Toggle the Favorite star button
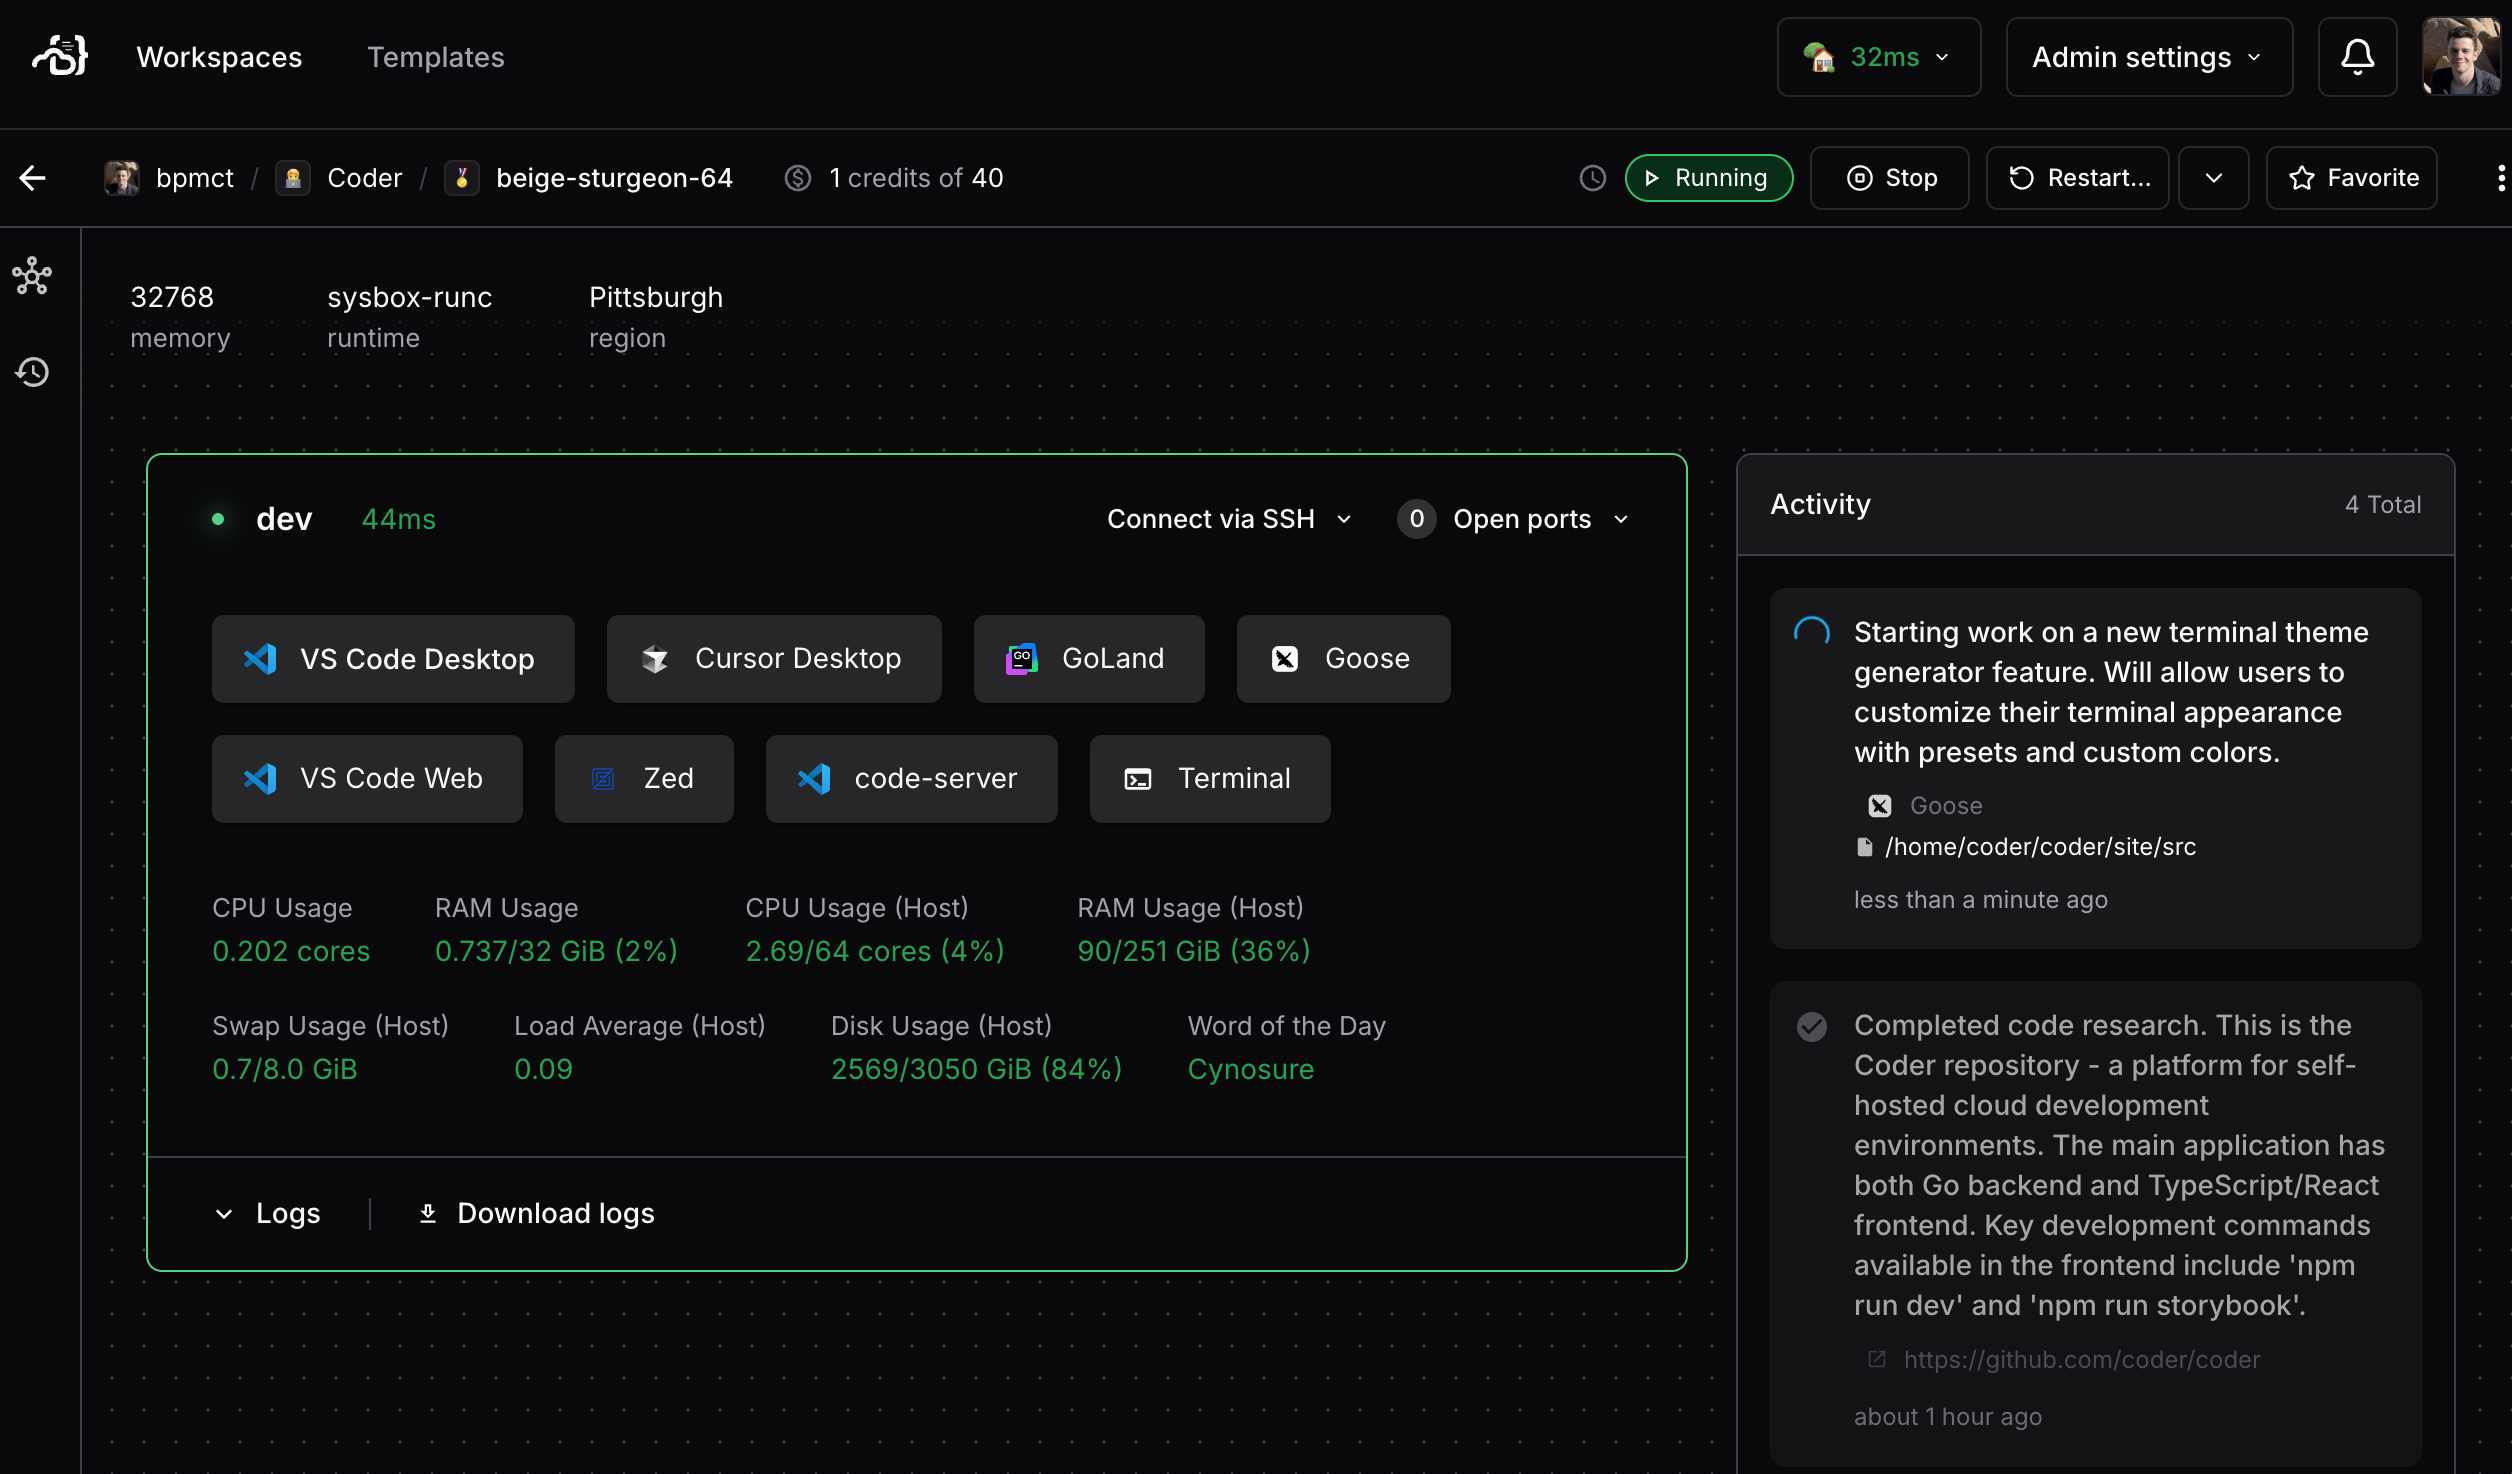2512x1474 pixels. coord(2351,178)
